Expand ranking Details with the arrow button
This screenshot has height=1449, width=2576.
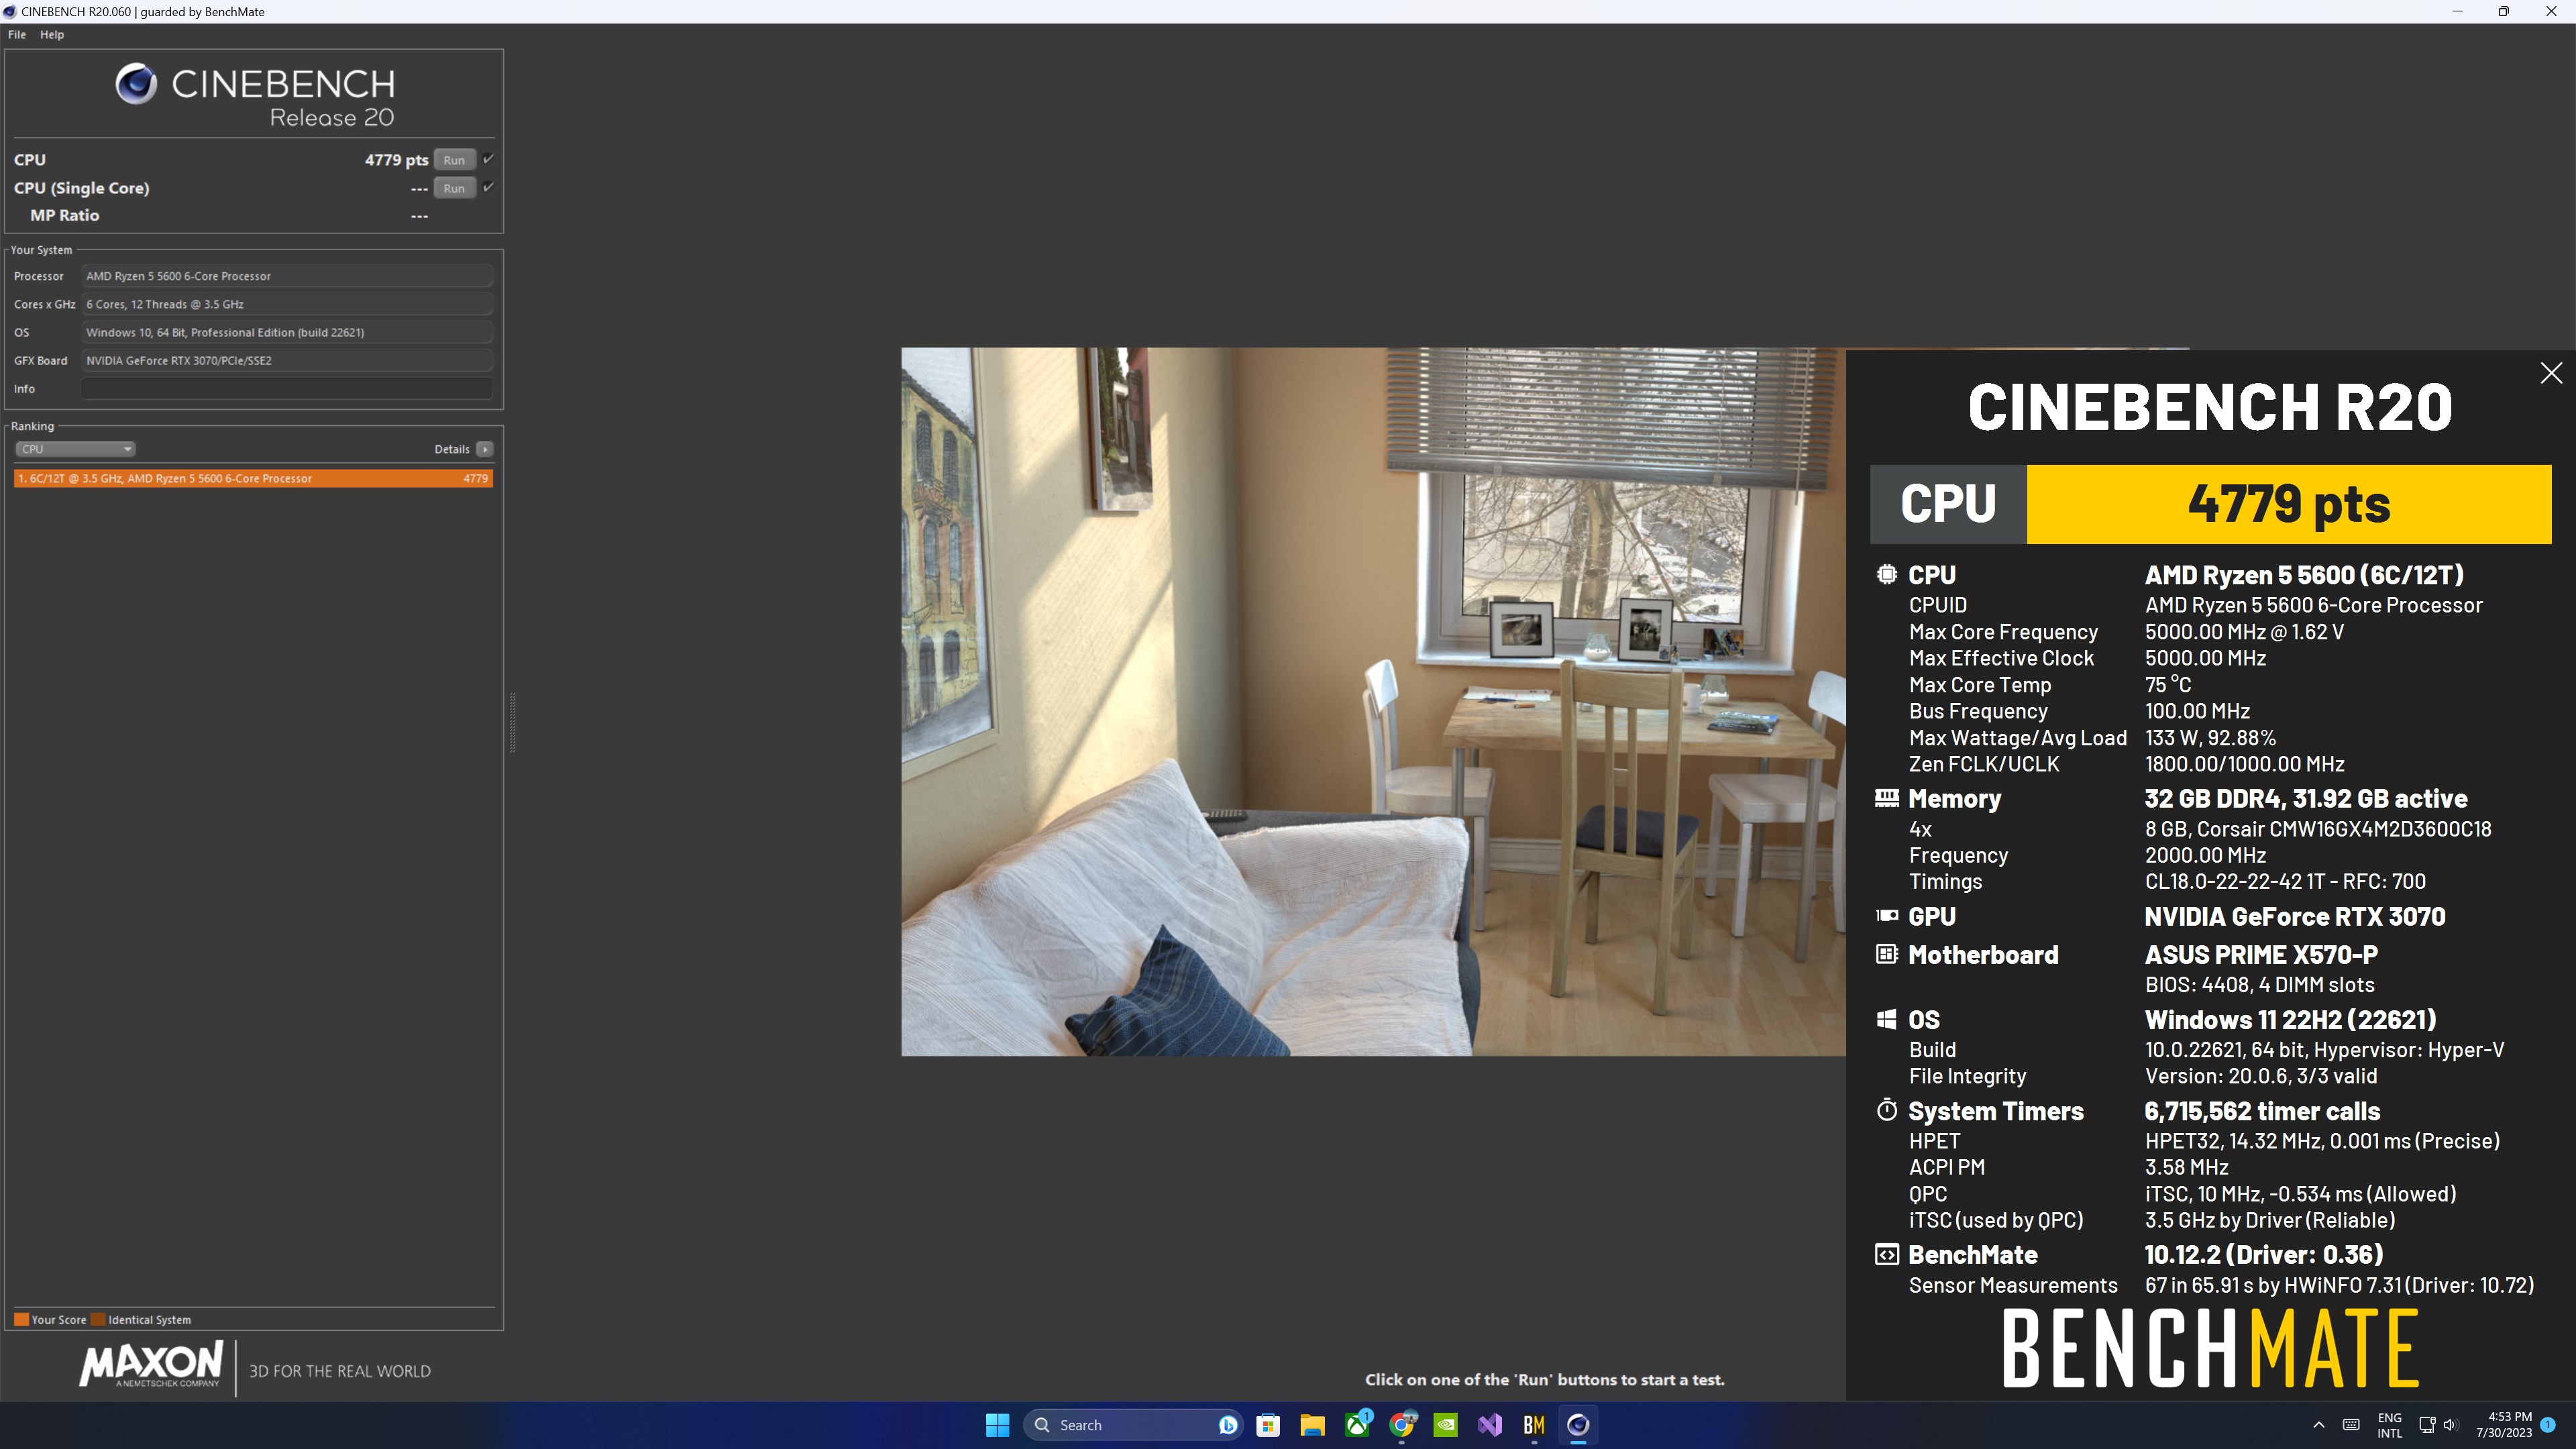(484, 449)
